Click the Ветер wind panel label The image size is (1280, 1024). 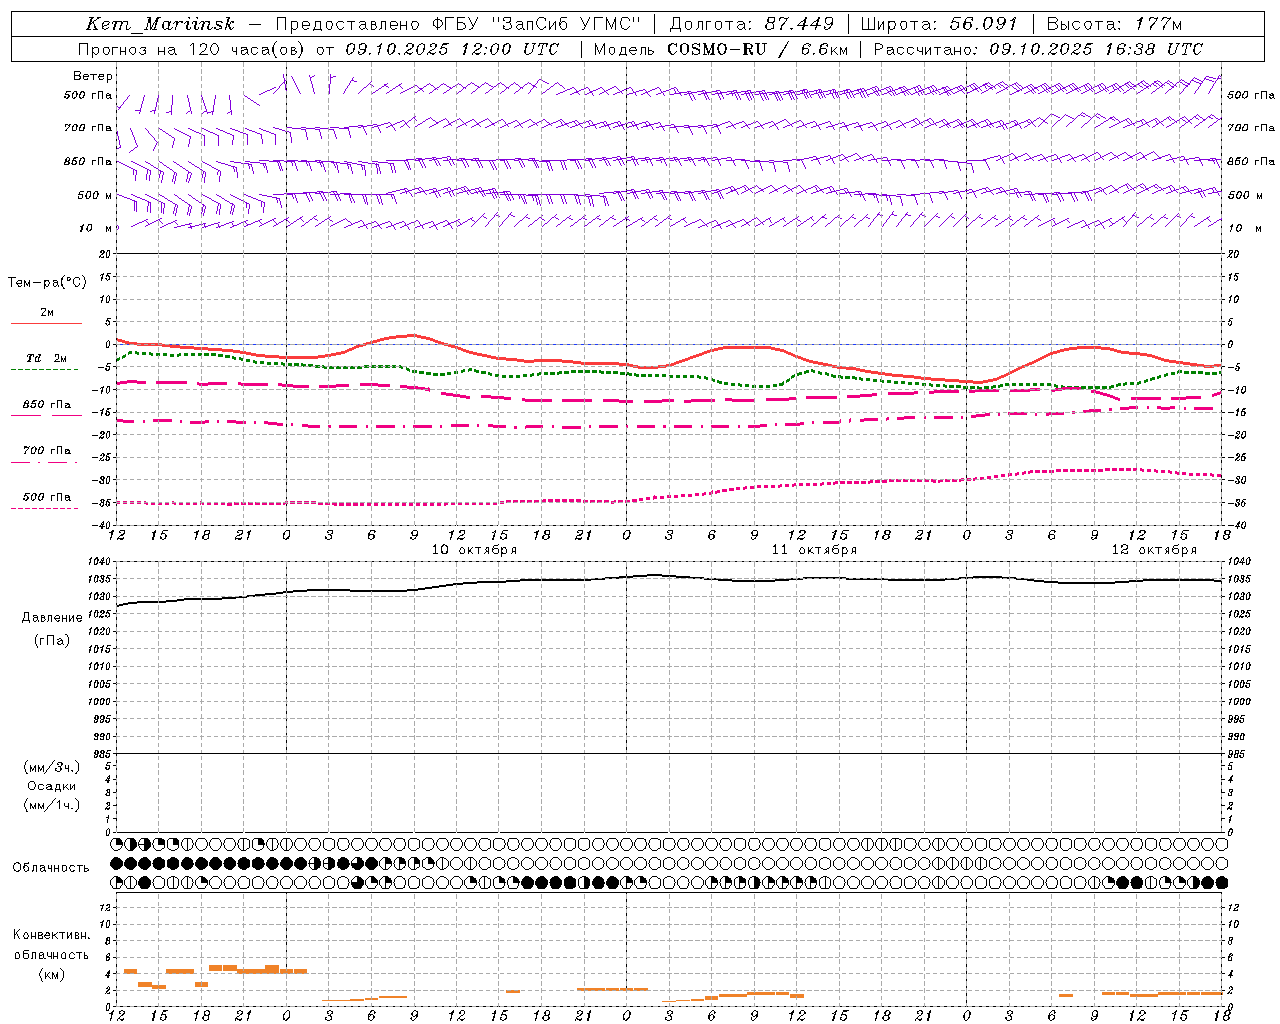93,76
